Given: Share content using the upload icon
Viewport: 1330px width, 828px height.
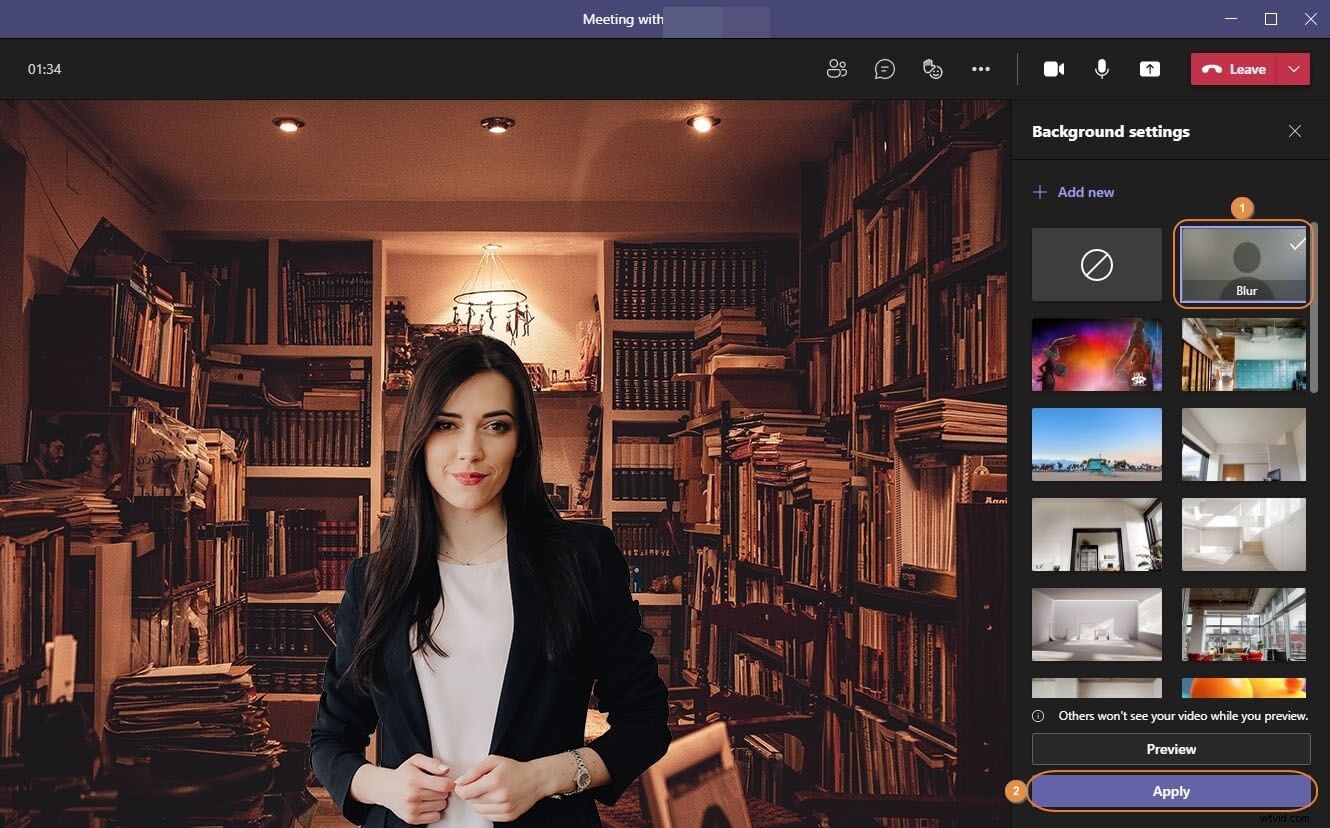Looking at the screenshot, I should (1149, 68).
